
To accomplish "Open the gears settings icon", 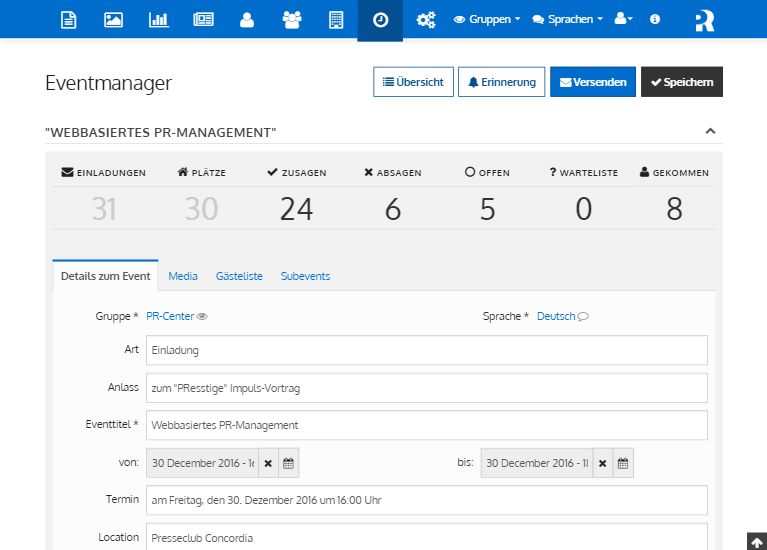I will click(426, 20).
